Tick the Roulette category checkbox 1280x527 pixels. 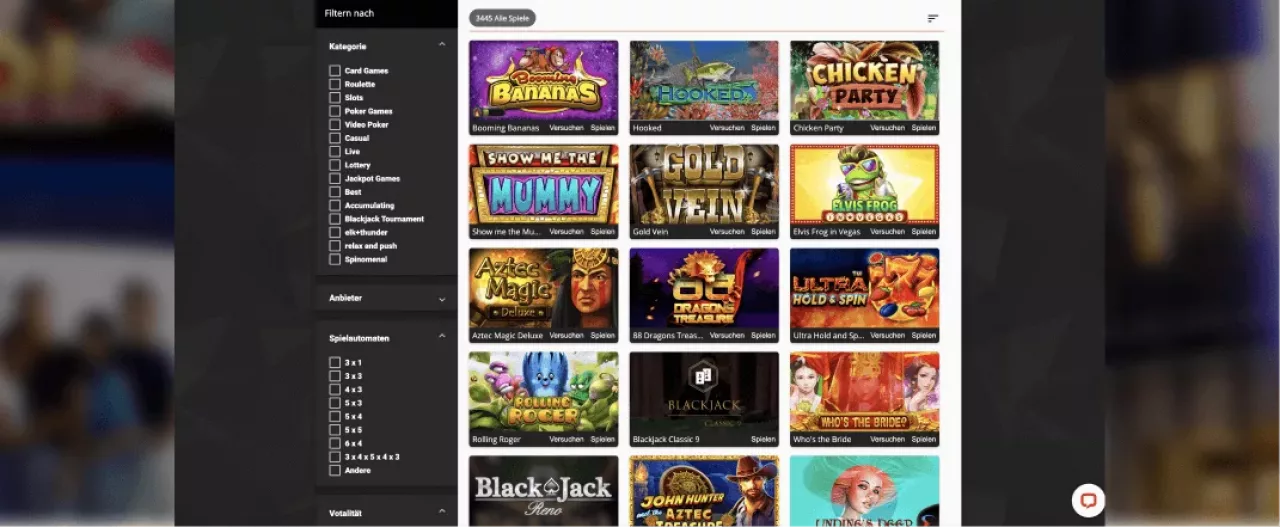[335, 84]
